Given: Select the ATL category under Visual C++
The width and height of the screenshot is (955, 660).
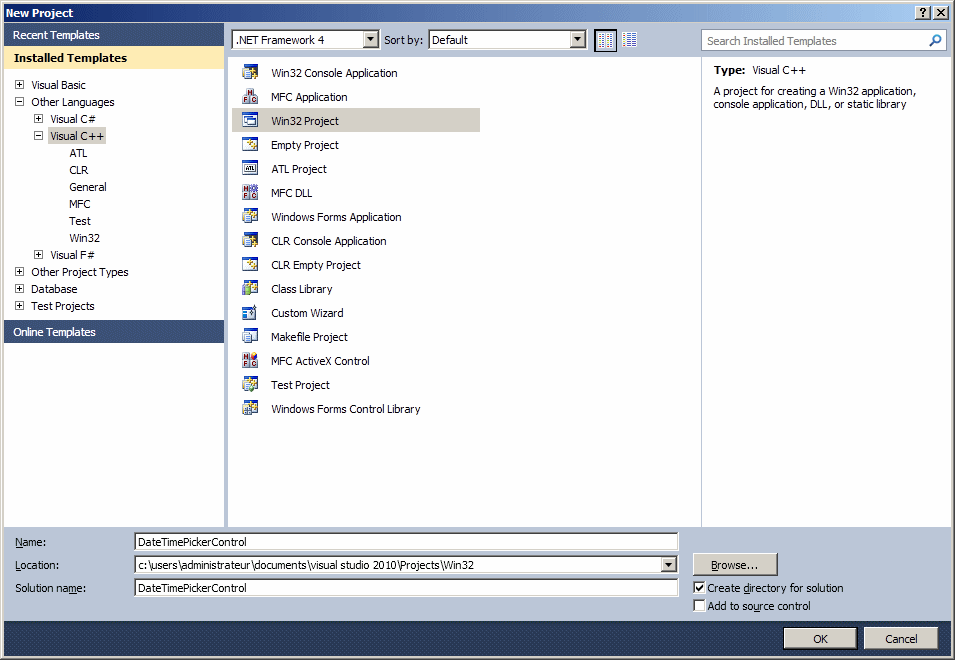Looking at the screenshot, I should 78,153.
